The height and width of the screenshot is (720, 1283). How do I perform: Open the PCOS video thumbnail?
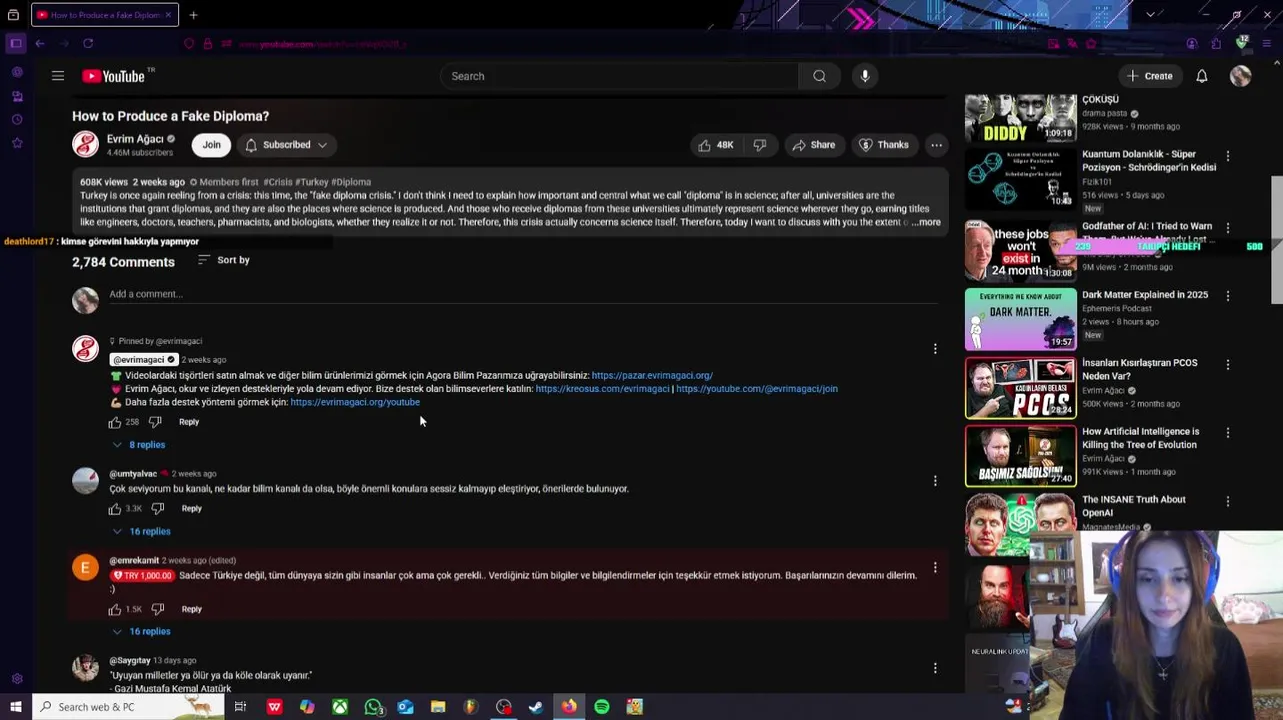tap(1020, 387)
